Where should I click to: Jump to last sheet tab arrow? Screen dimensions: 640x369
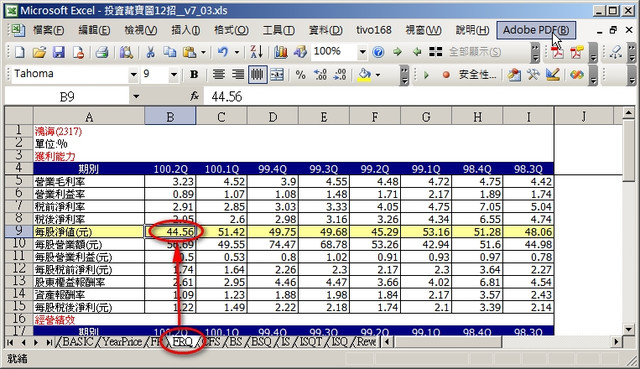(49, 342)
